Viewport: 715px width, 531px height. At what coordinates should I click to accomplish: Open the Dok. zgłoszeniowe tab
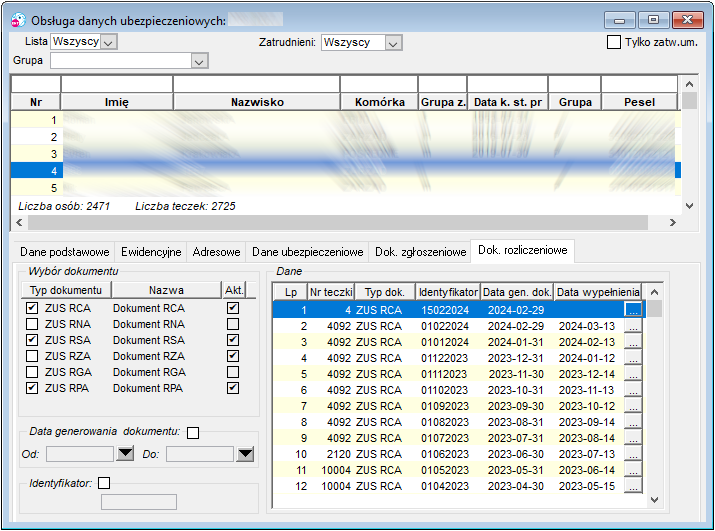420,252
